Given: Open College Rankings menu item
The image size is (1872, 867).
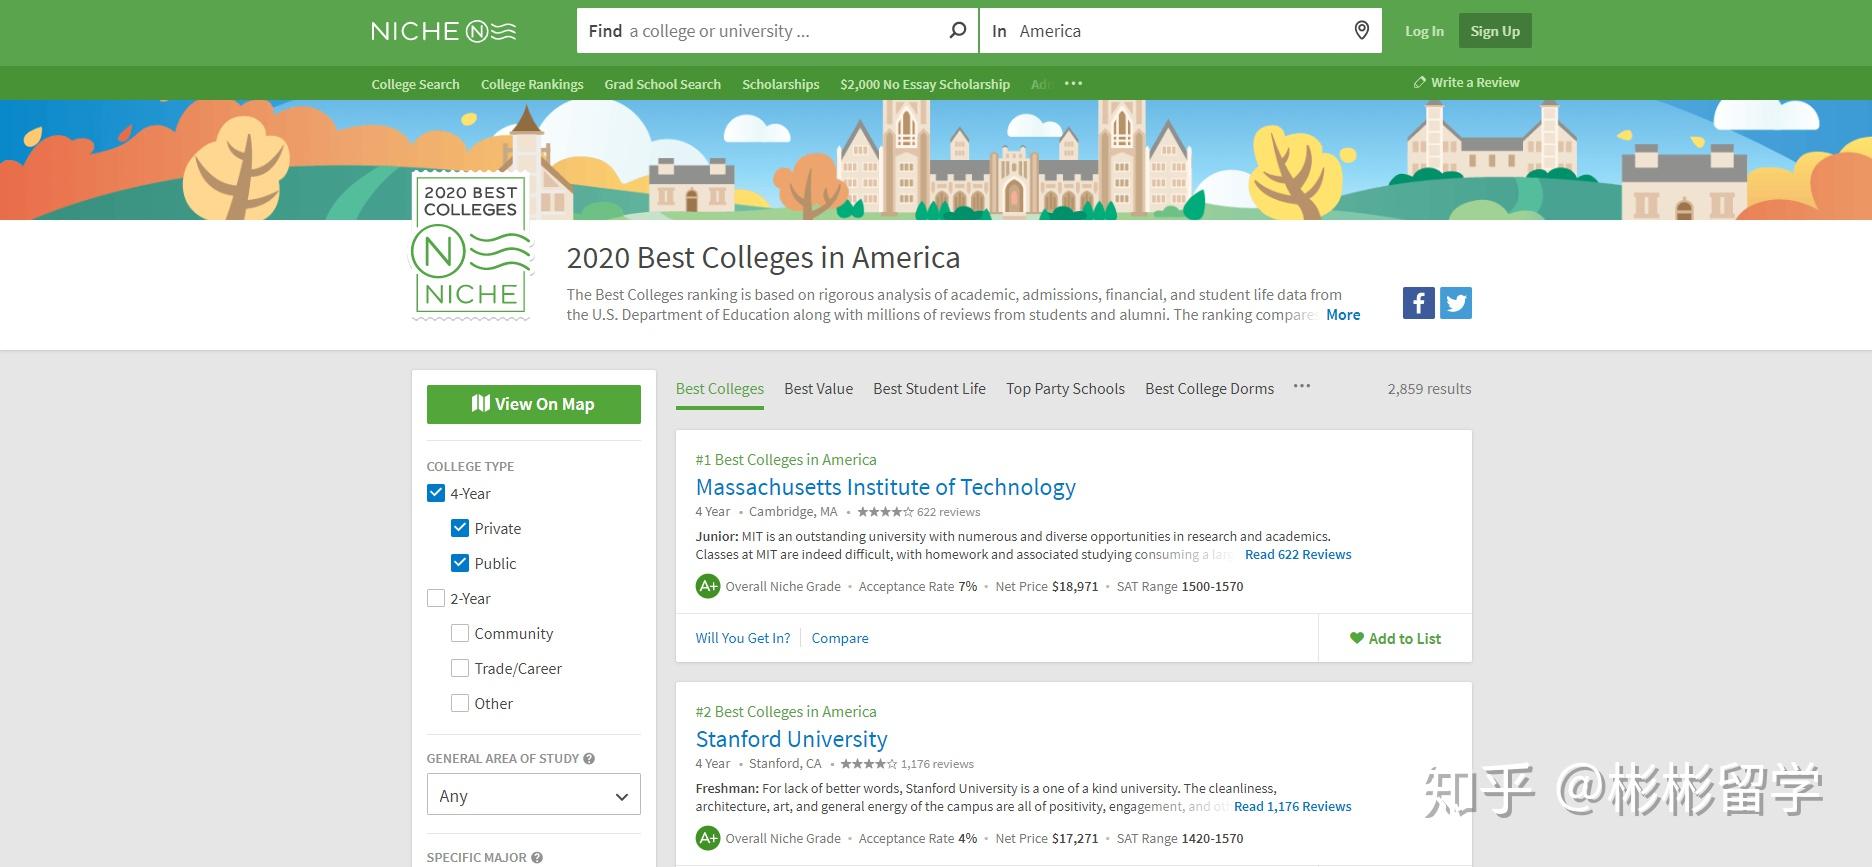Looking at the screenshot, I should pyautogui.click(x=532, y=84).
